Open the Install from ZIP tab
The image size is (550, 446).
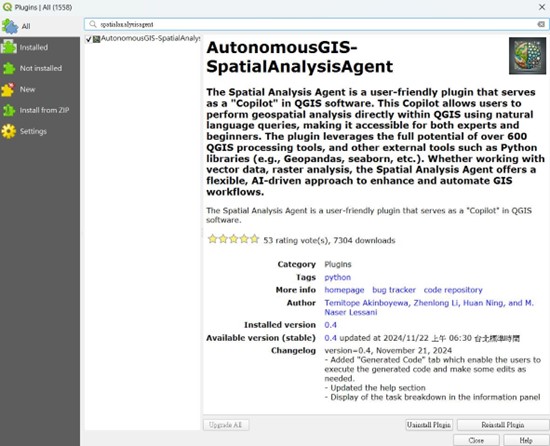tap(40, 110)
